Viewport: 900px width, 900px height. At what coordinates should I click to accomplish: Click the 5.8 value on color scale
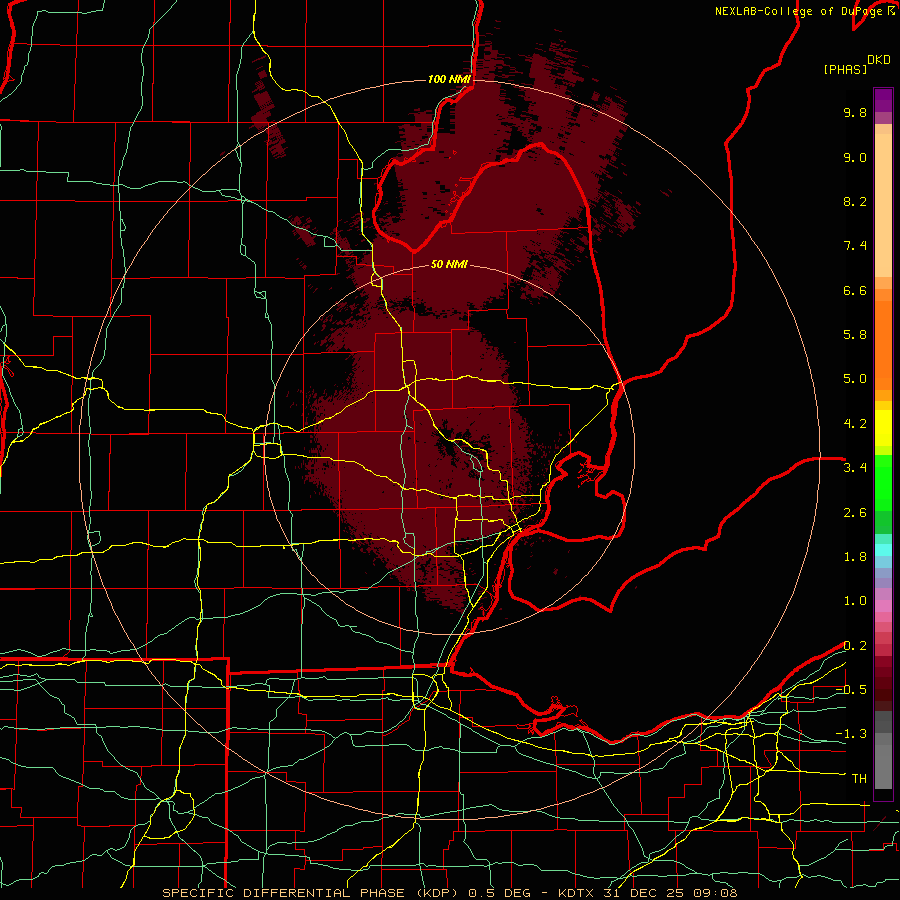click(x=855, y=335)
